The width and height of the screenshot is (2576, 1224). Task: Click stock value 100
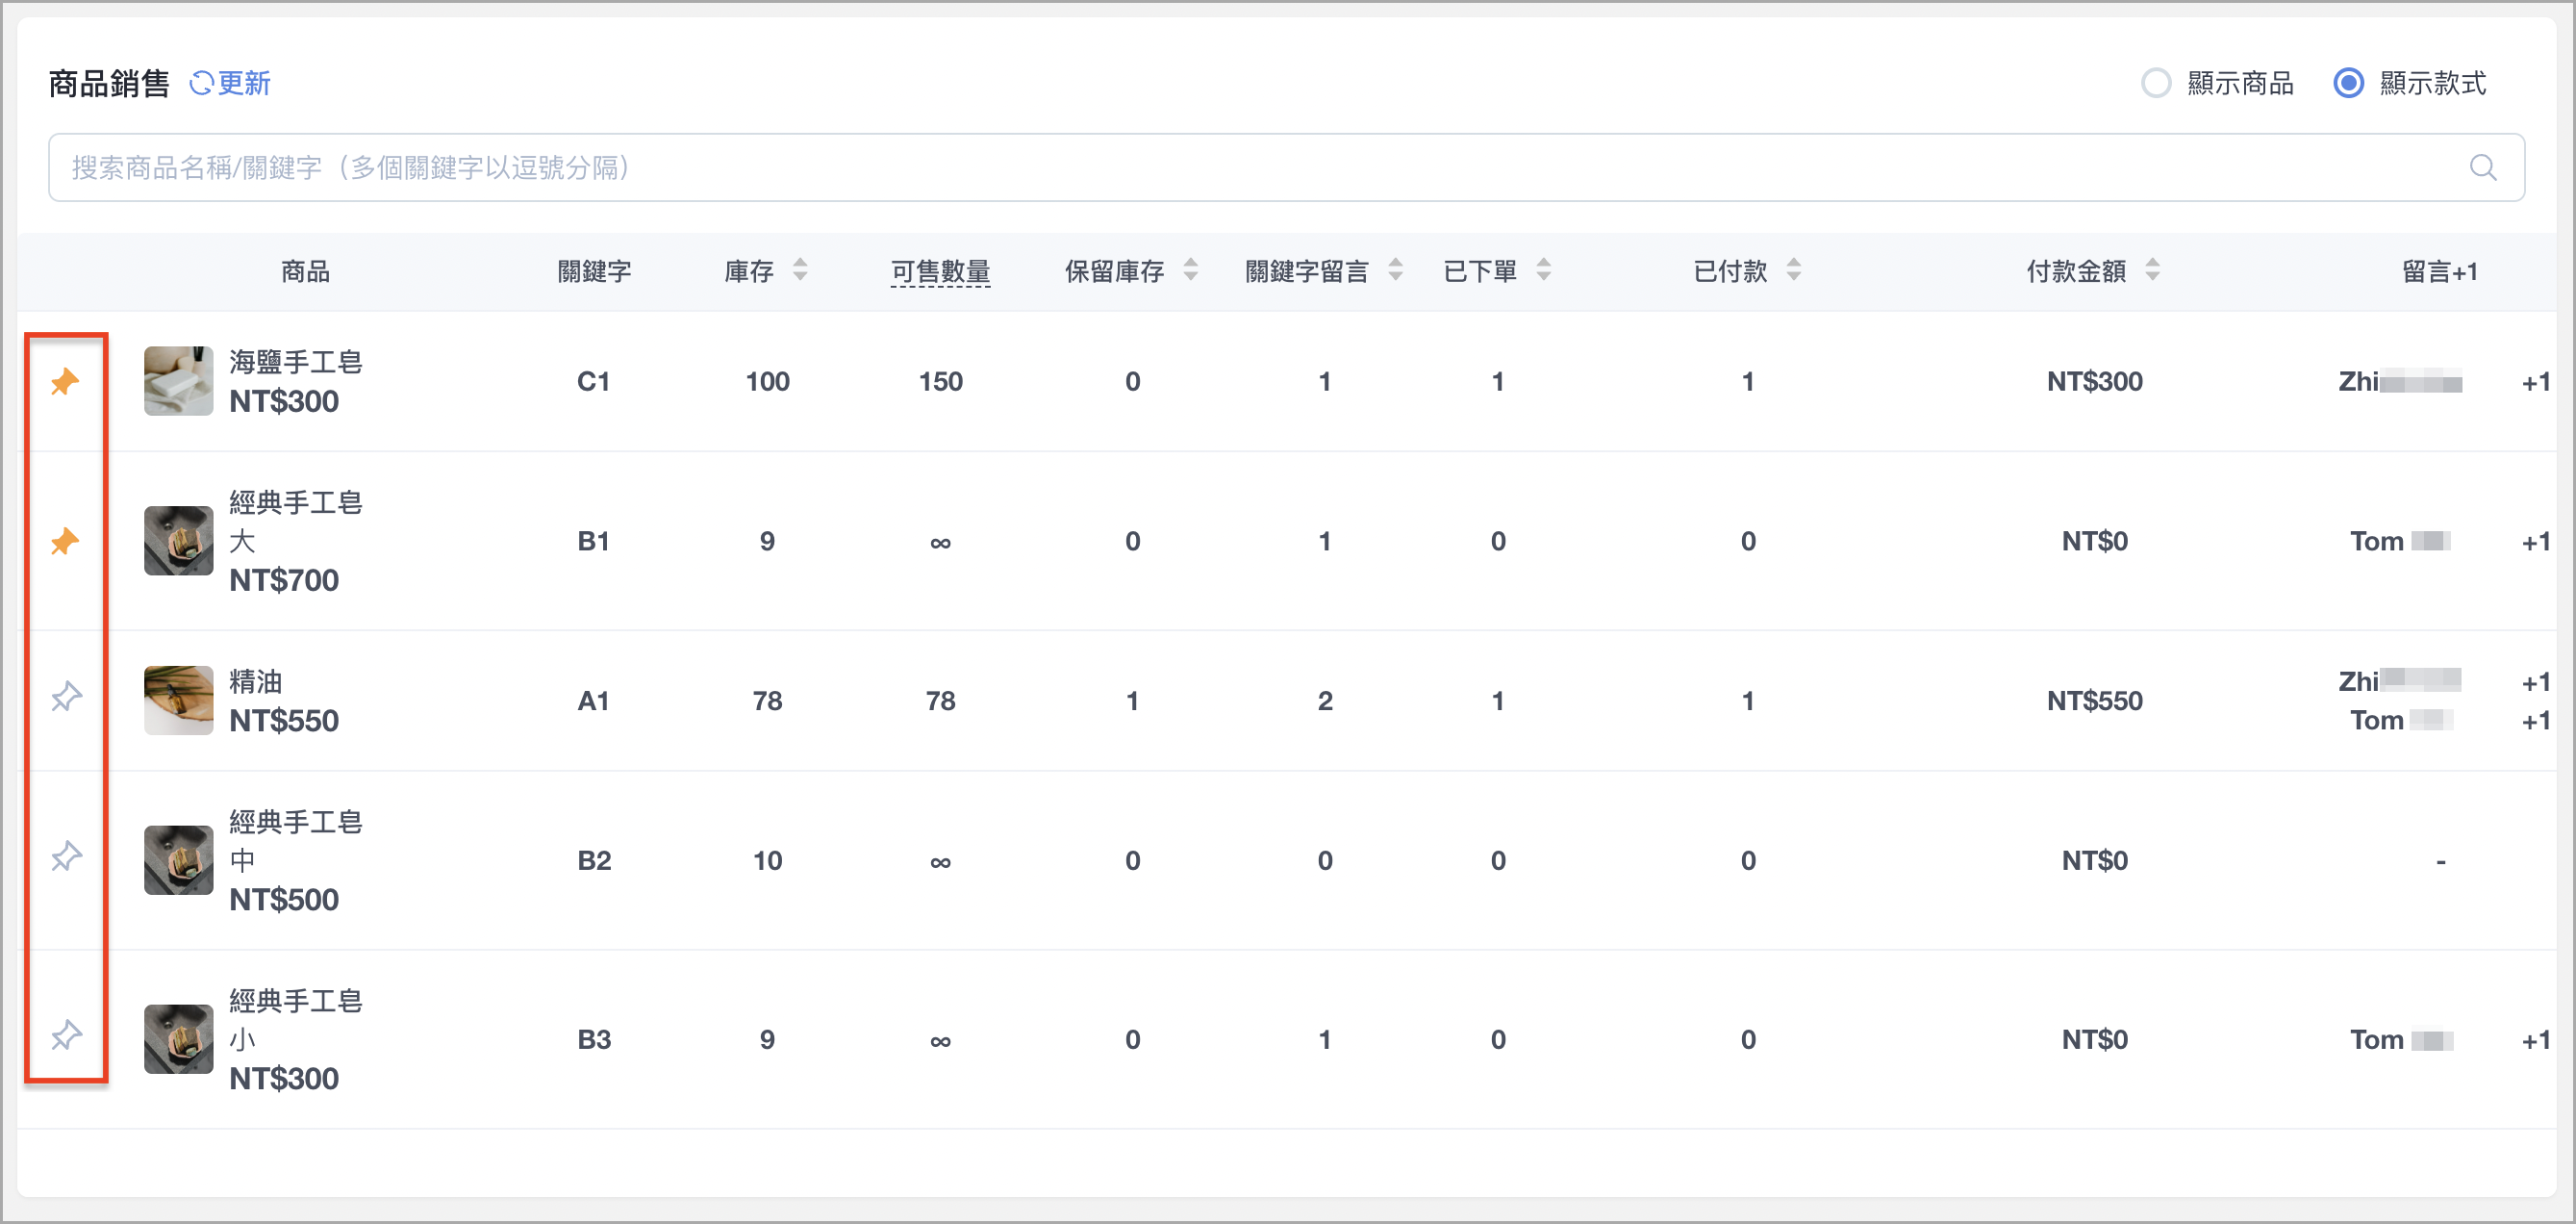[x=767, y=381]
